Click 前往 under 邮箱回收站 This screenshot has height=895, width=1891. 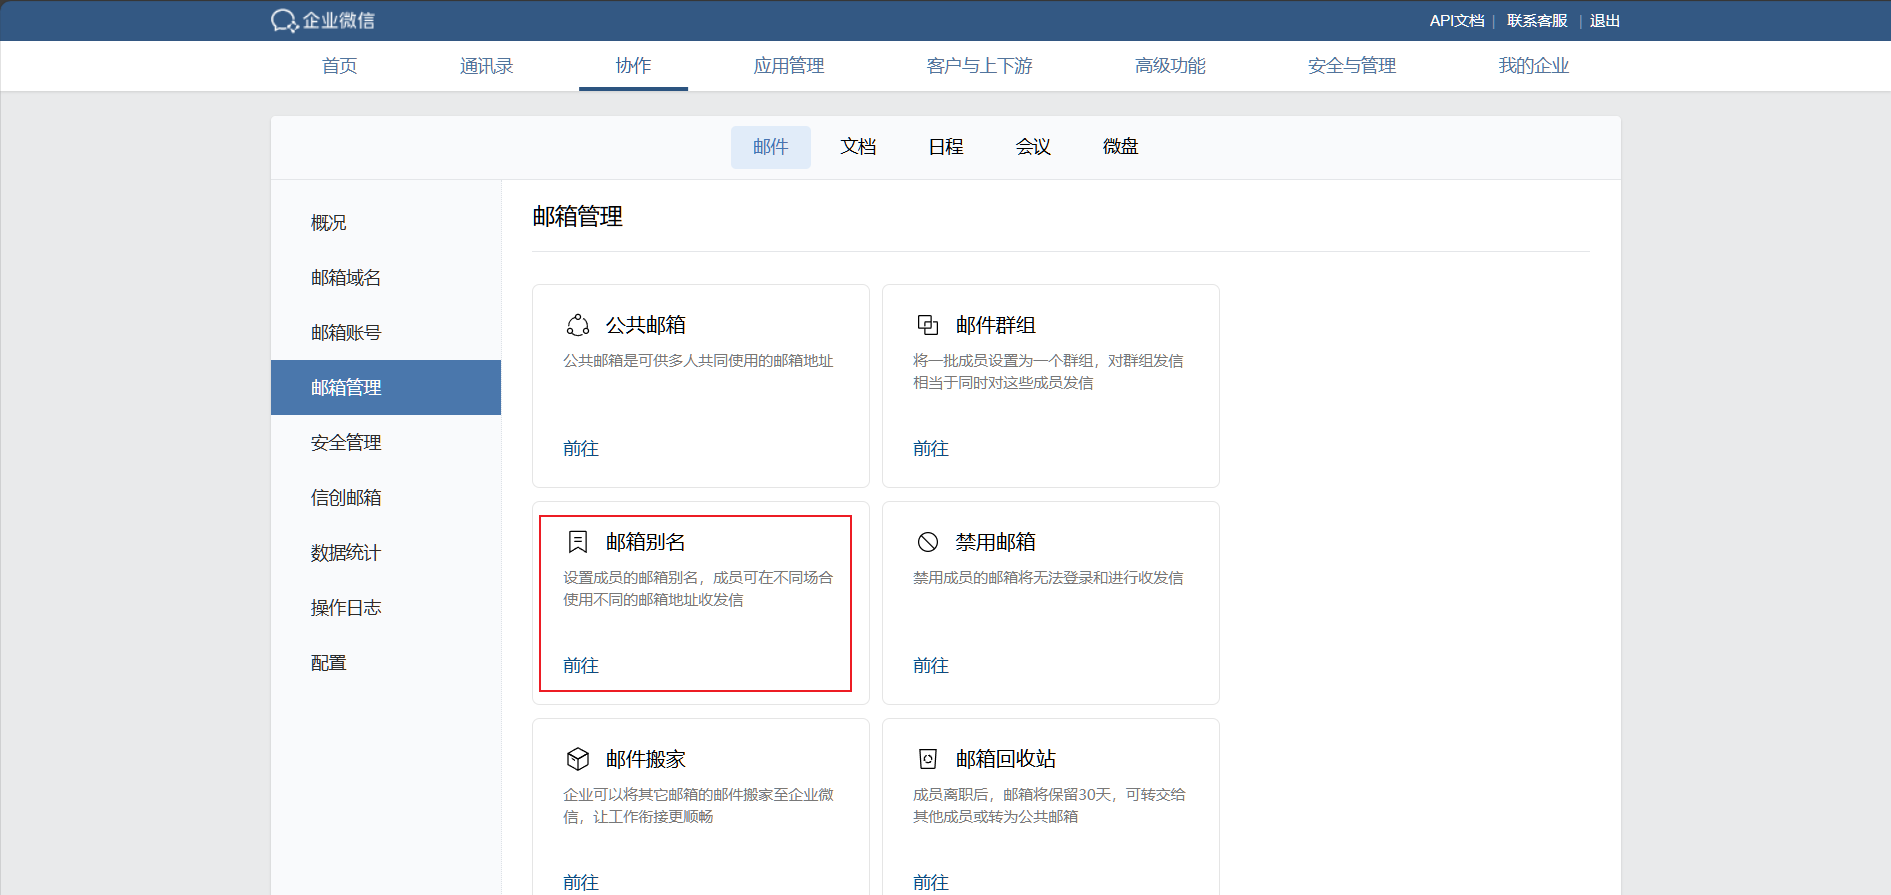(931, 882)
